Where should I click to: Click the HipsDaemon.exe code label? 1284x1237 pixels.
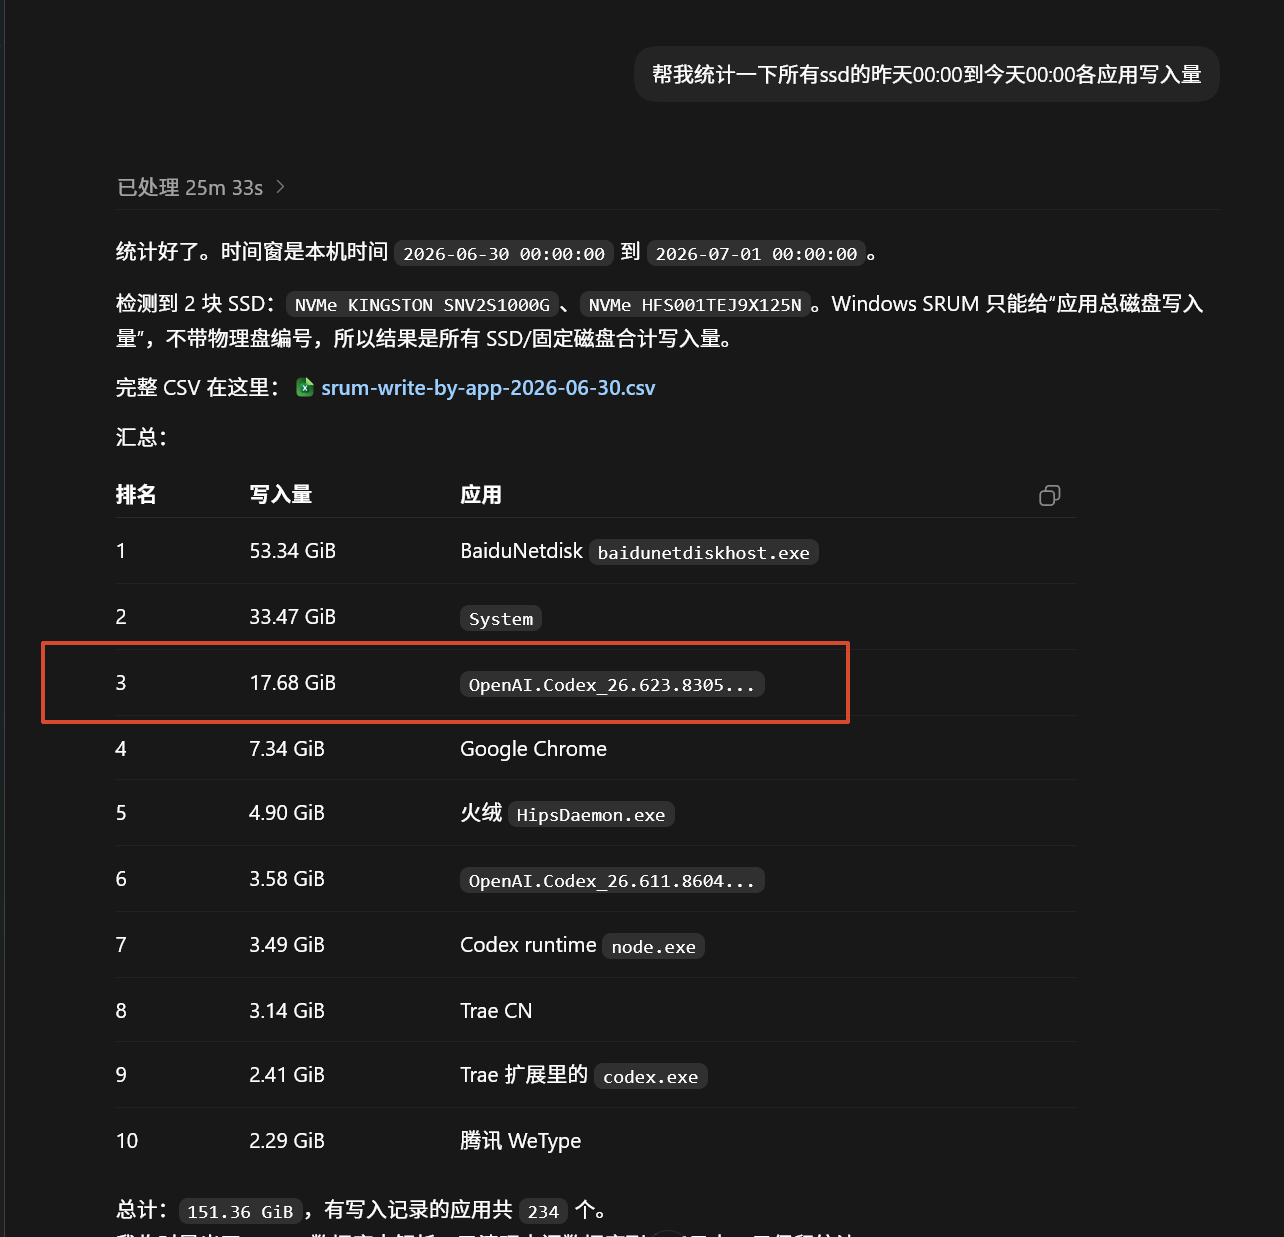click(x=591, y=815)
